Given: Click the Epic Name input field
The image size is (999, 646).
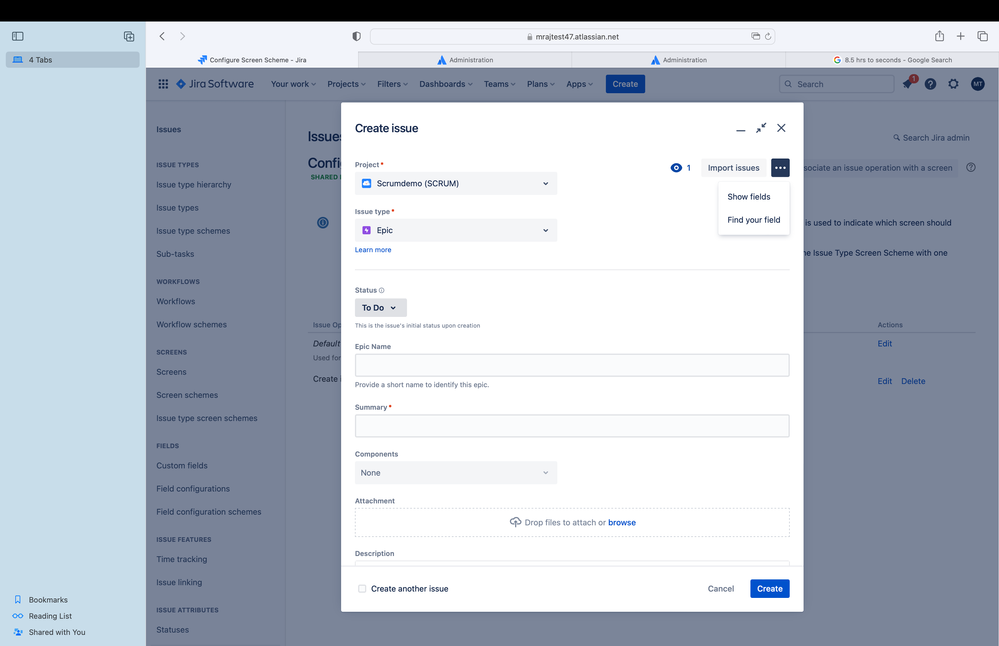Looking at the screenshot, I should point(572,365).
